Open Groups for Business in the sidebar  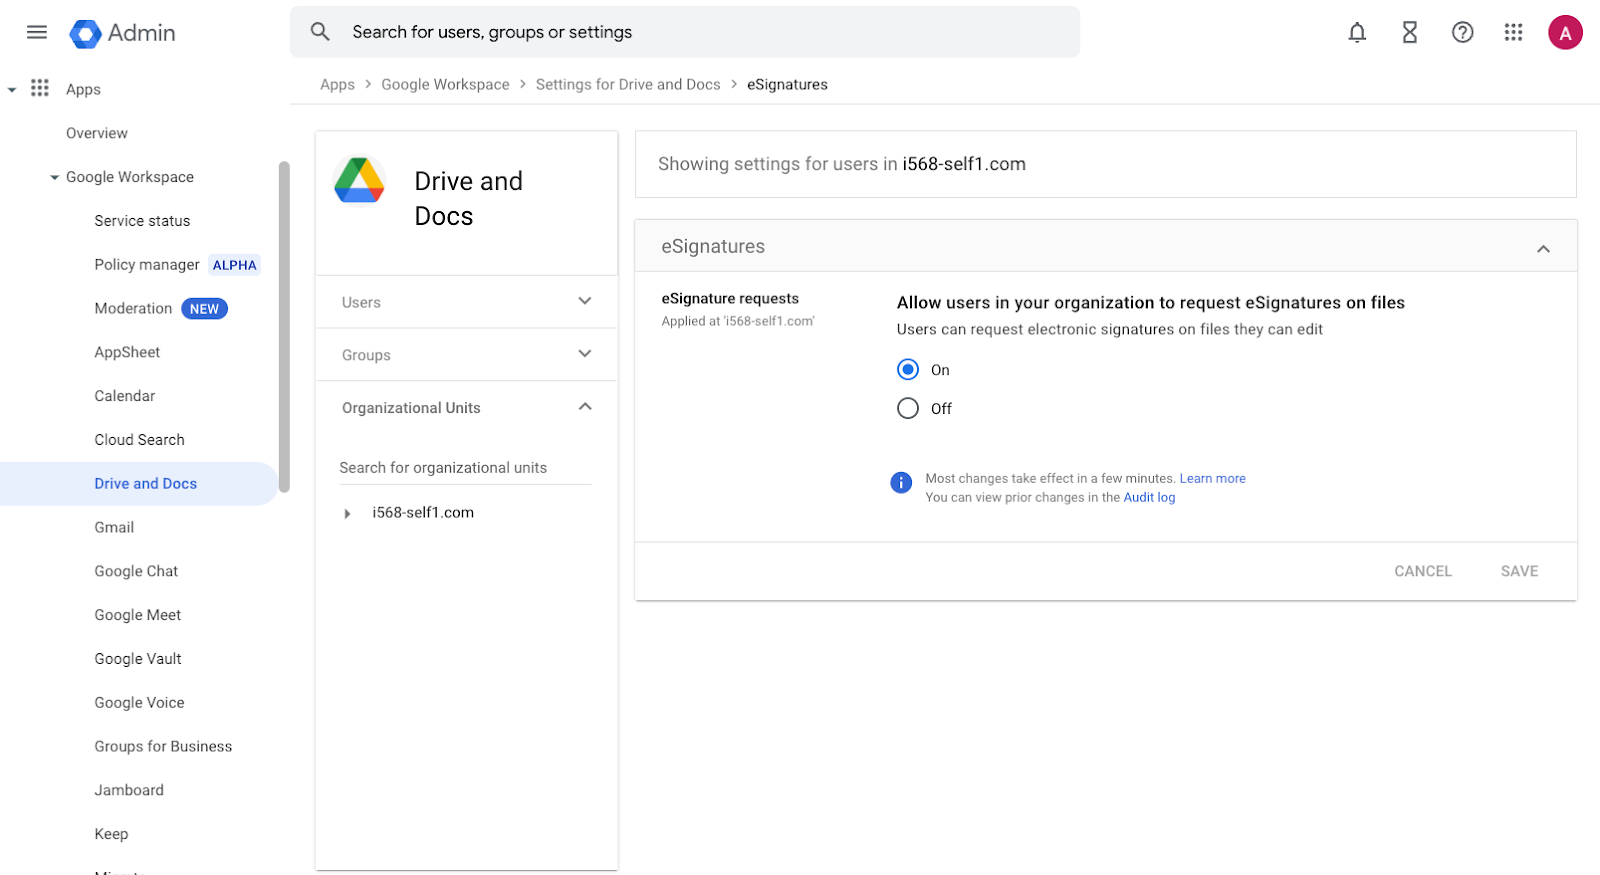point(163,747)
